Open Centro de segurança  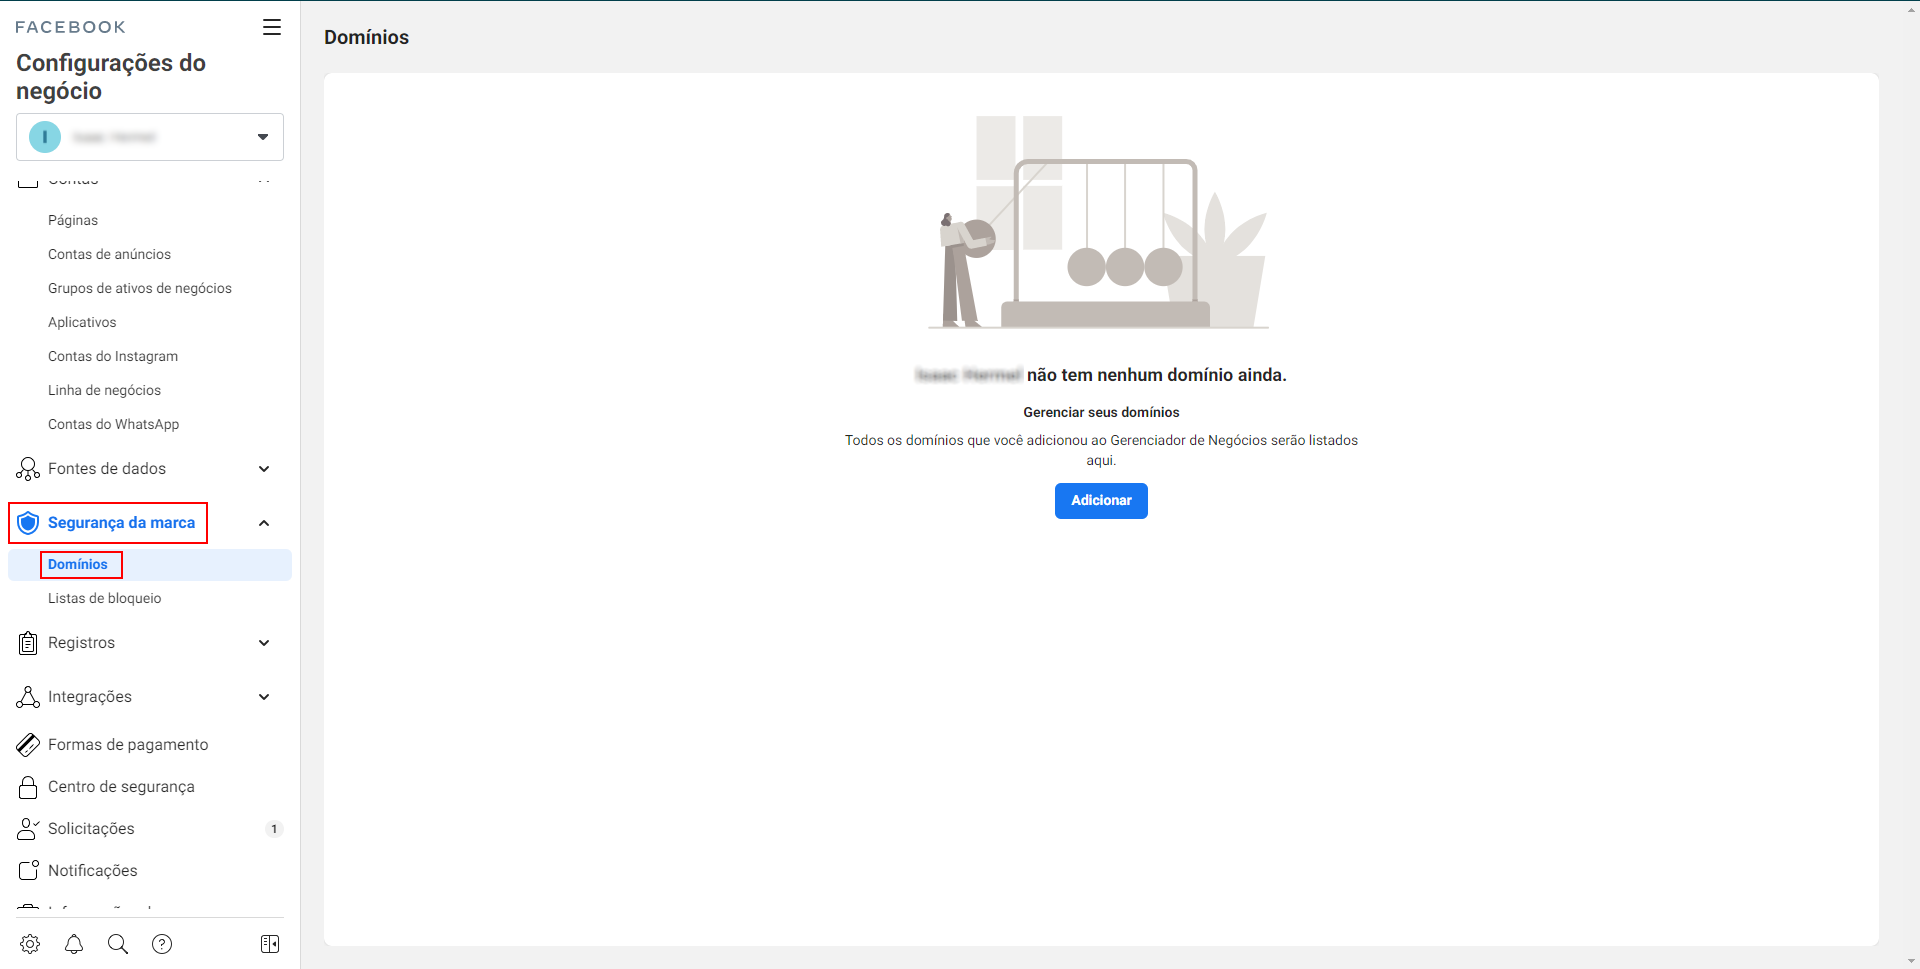[121, 787]
